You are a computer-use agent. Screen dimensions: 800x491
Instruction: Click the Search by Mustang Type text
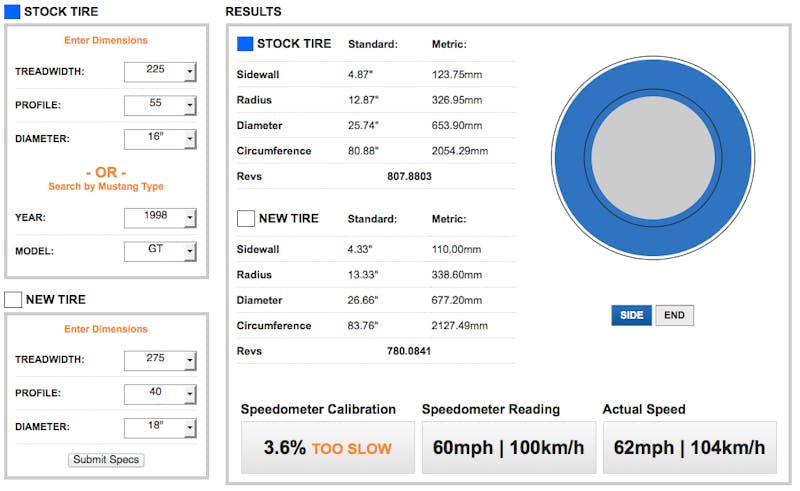click(x=106, y=187)
